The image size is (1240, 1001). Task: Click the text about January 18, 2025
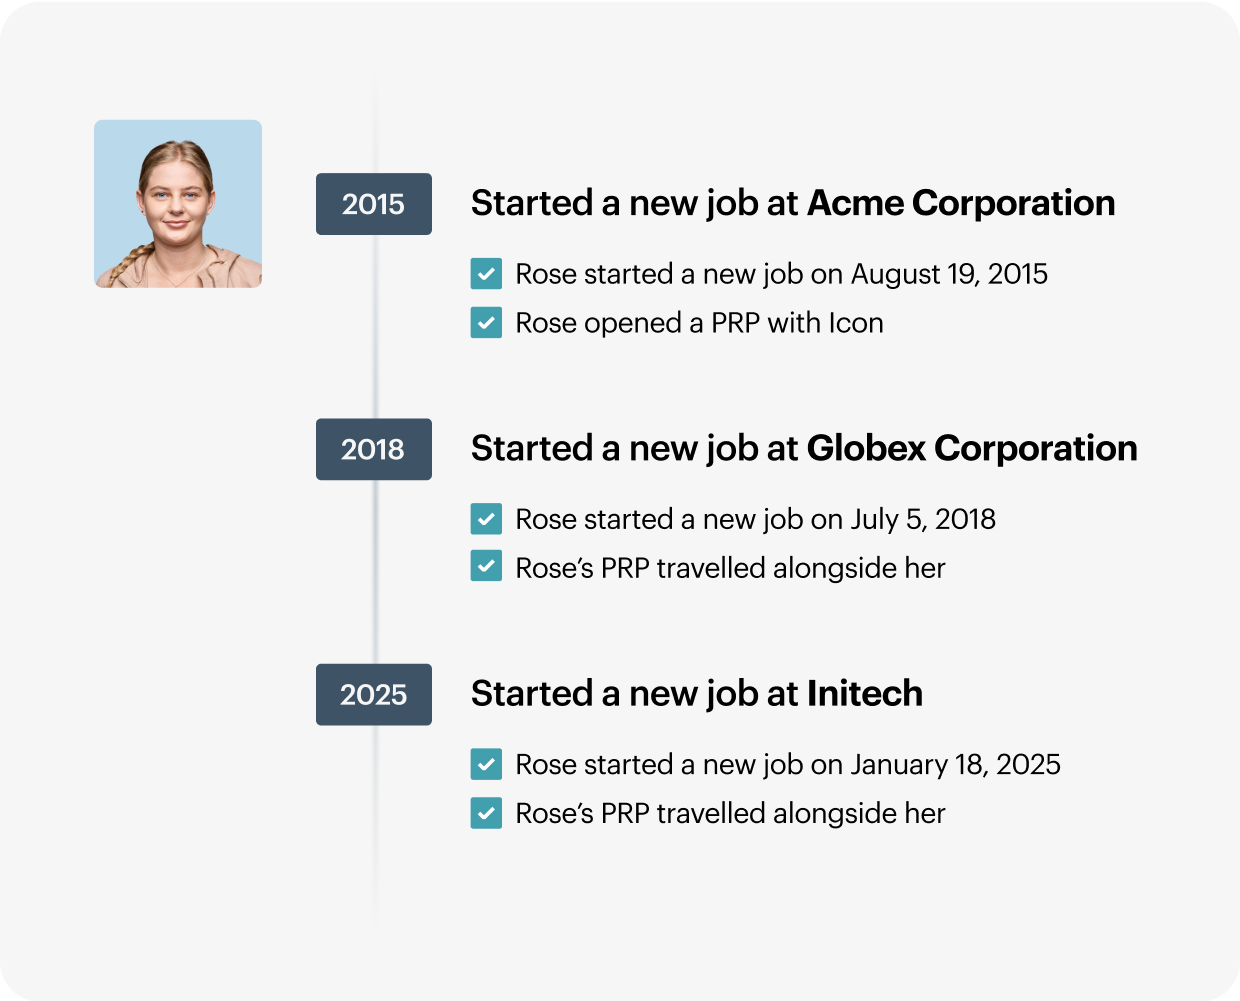(788, 764)
